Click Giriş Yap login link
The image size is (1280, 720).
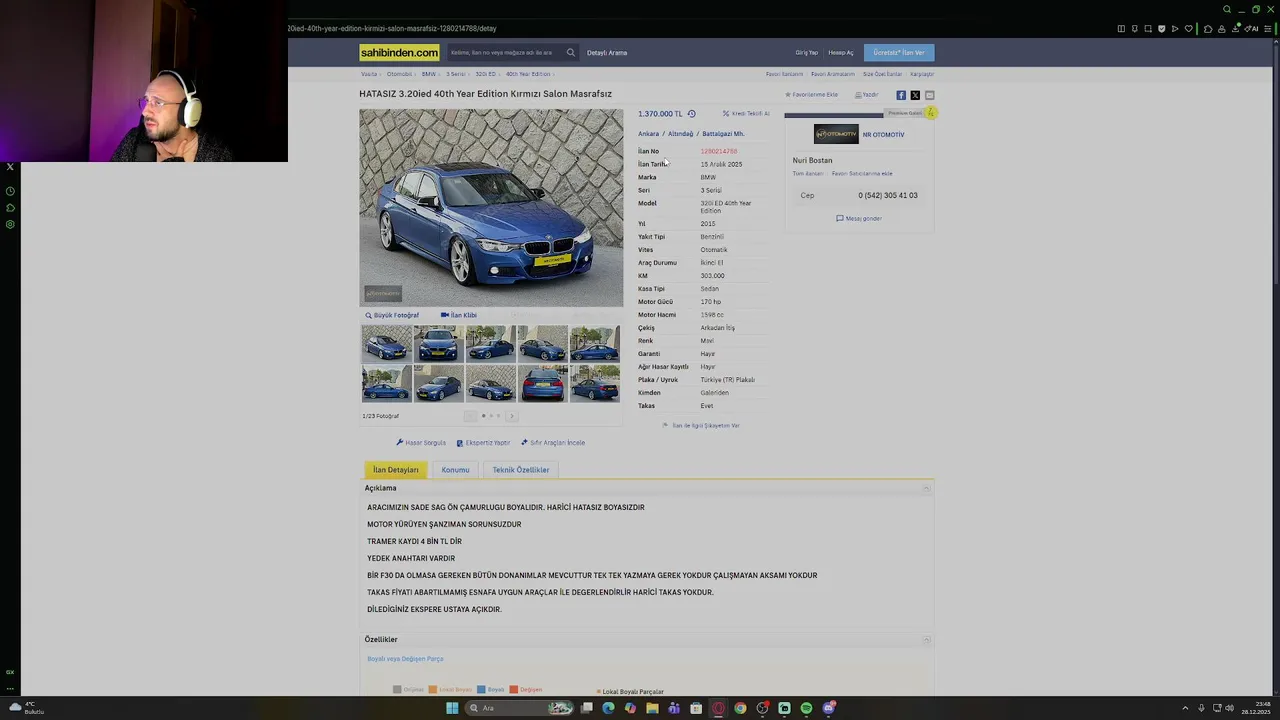tap(806, 53)
